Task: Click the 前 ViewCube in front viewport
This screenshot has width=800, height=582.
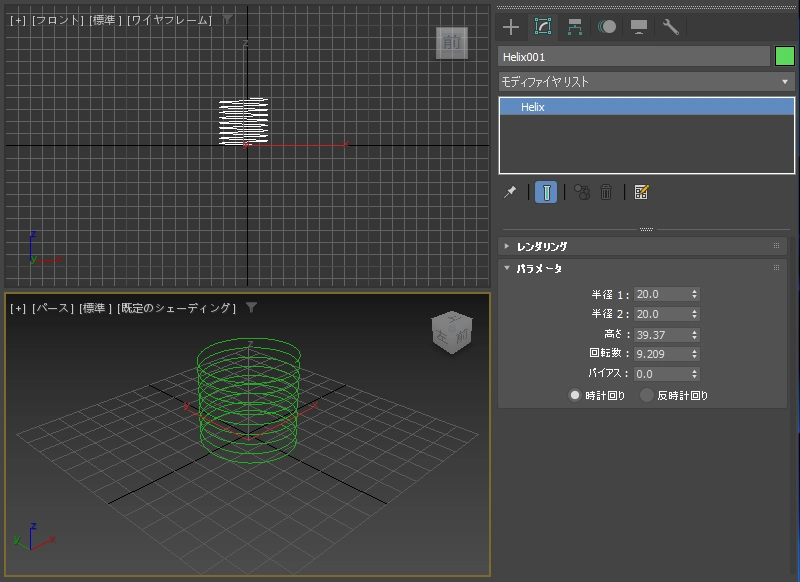Action: [452, 43]
